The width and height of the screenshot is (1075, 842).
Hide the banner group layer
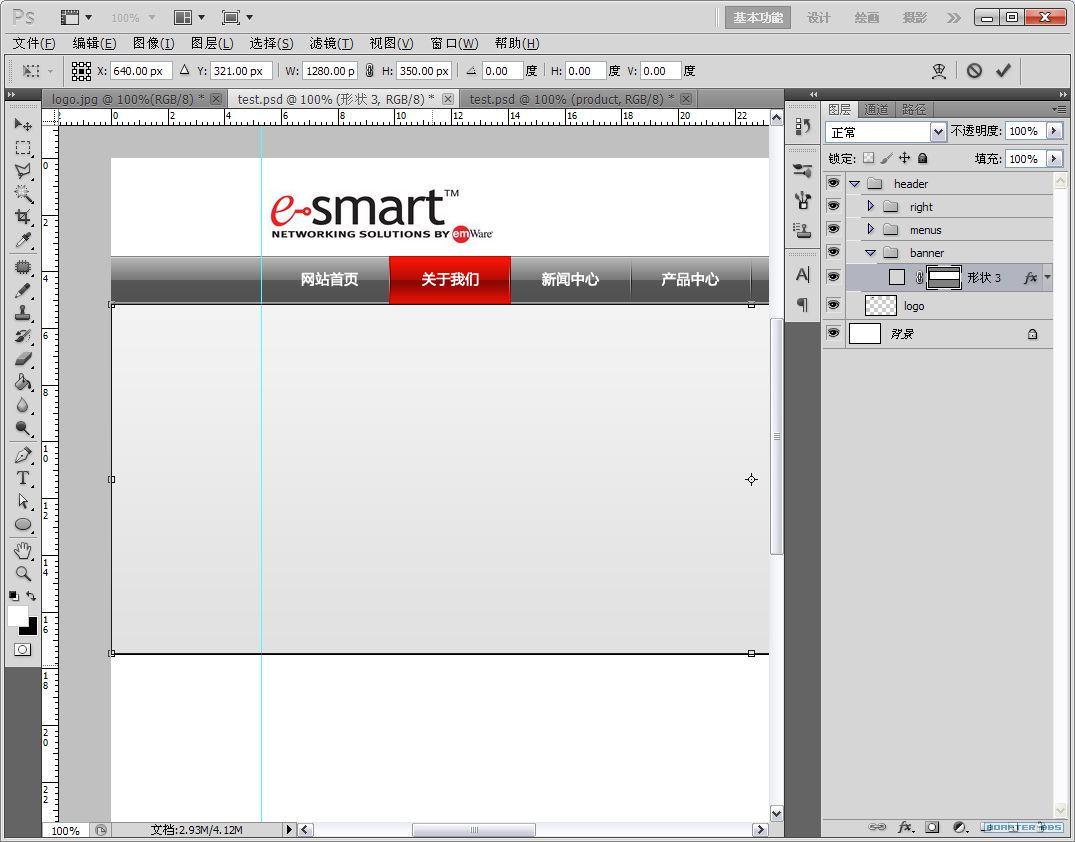point(834,252)
